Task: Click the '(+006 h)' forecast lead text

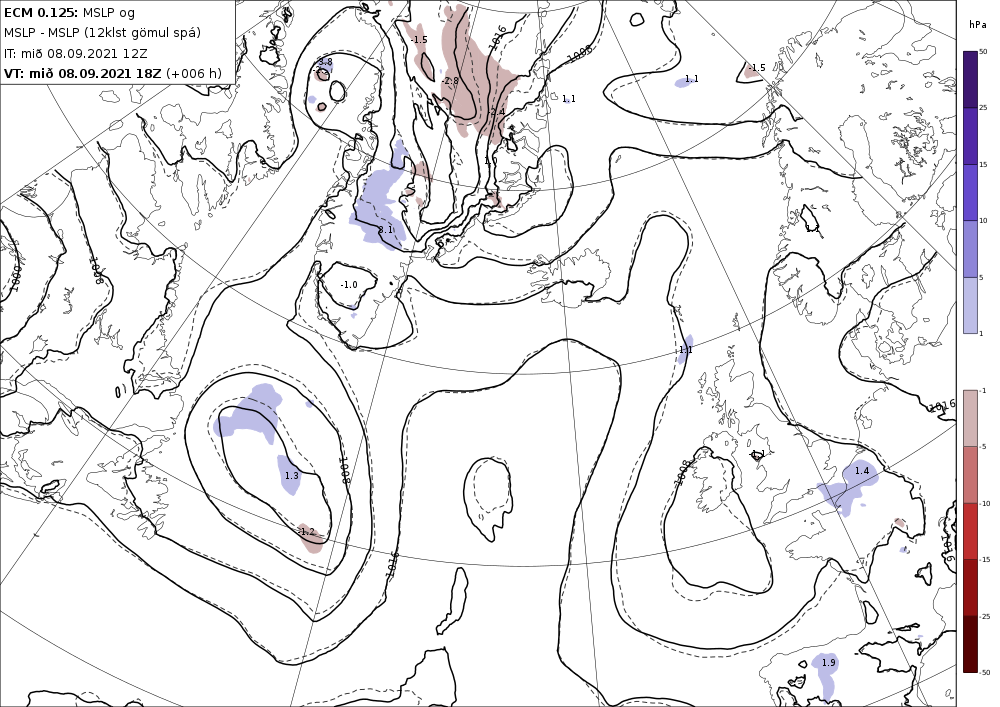Action: point(194,73)
